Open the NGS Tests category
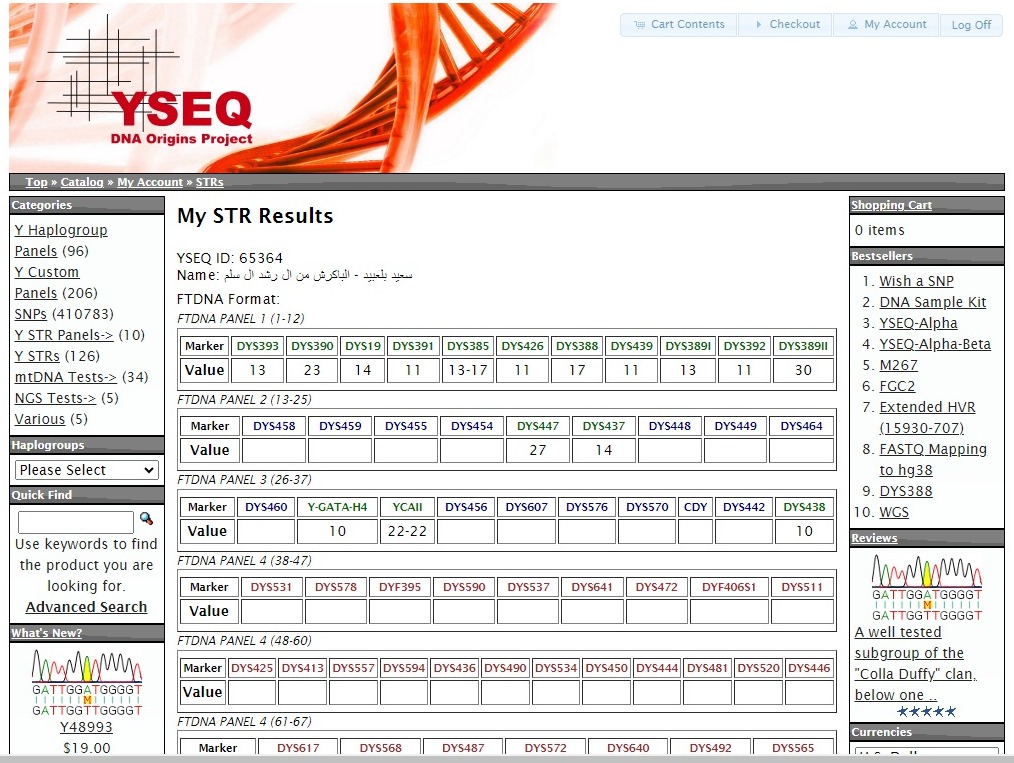The width and height of the screenshot is (1014, 763). (55, 398)
